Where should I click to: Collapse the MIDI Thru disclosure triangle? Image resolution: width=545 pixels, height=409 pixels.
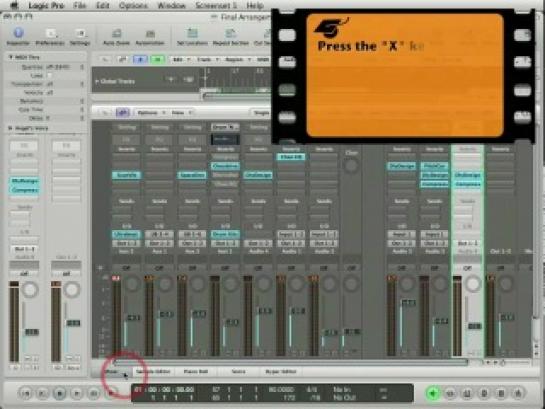[x=11, y=57]
